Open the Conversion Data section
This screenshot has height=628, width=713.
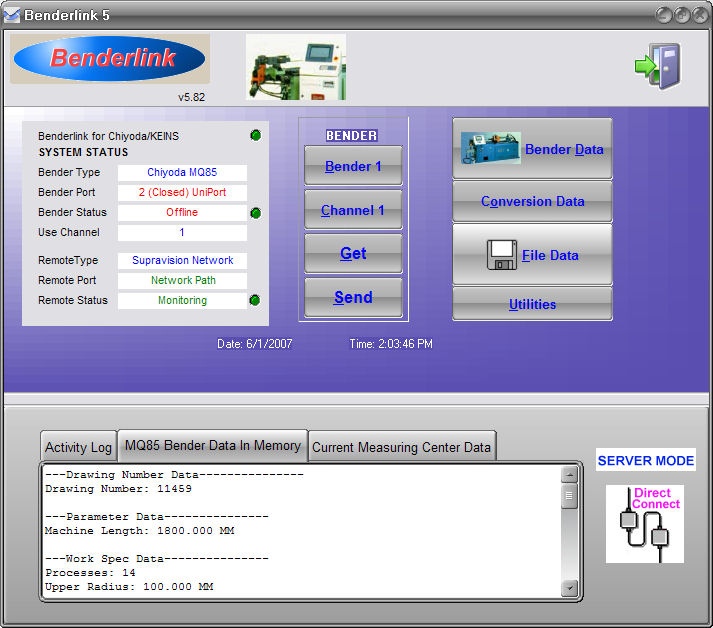pos(532,201)
